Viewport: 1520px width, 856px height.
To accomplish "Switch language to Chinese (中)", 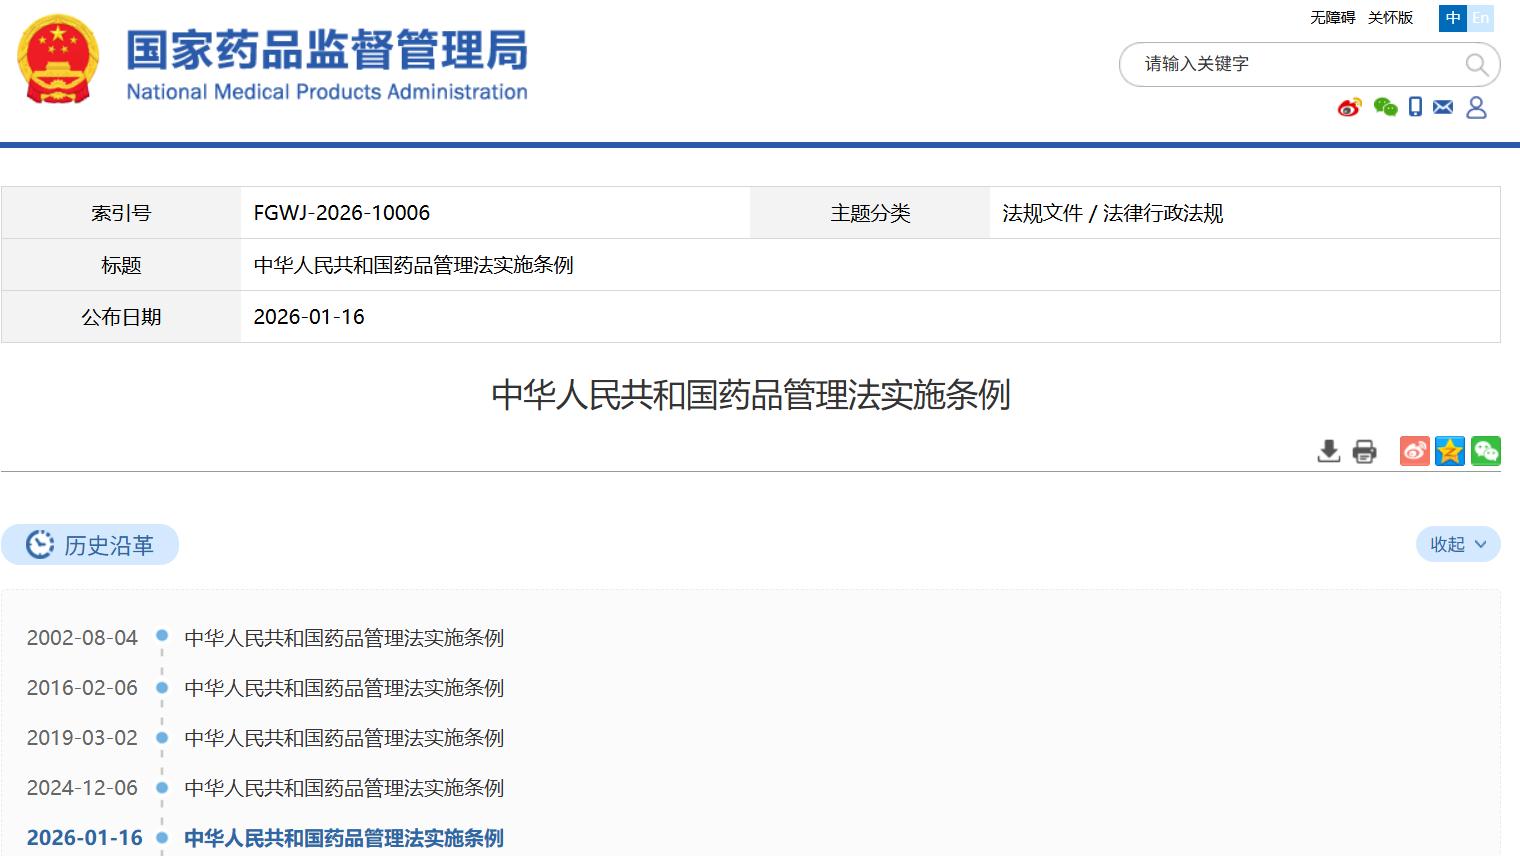I will point(1453,18).
